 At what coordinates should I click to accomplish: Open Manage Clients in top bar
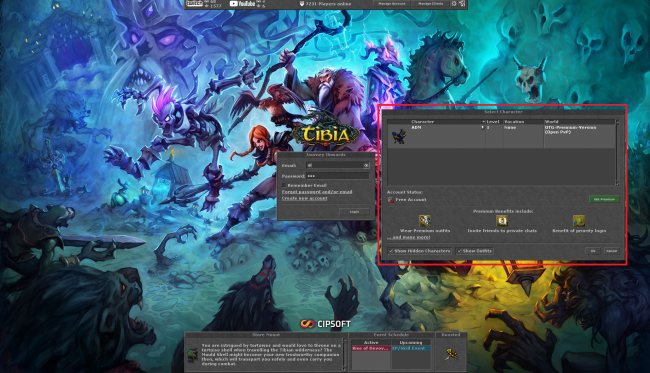(x=430, y=3)
